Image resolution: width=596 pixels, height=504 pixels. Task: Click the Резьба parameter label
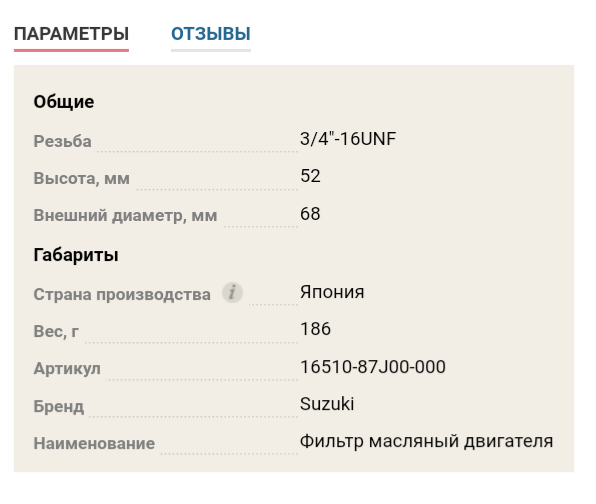click(62, 141)
